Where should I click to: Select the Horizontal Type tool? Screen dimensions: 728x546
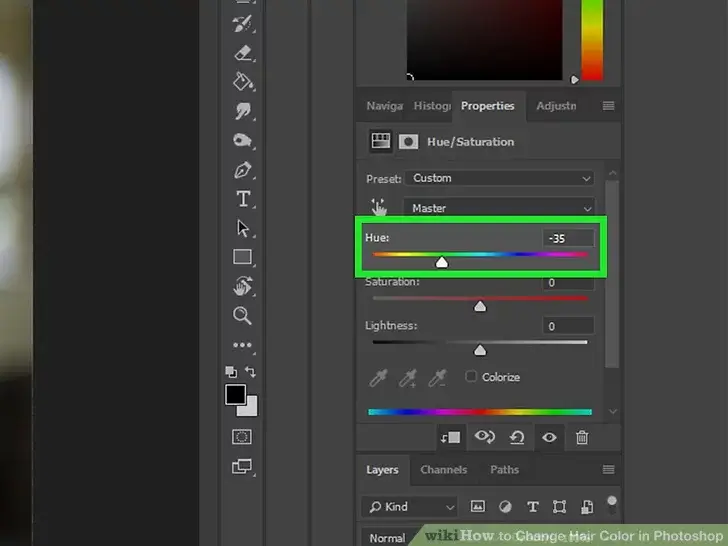pyautogui.click(x=242, y=199)
